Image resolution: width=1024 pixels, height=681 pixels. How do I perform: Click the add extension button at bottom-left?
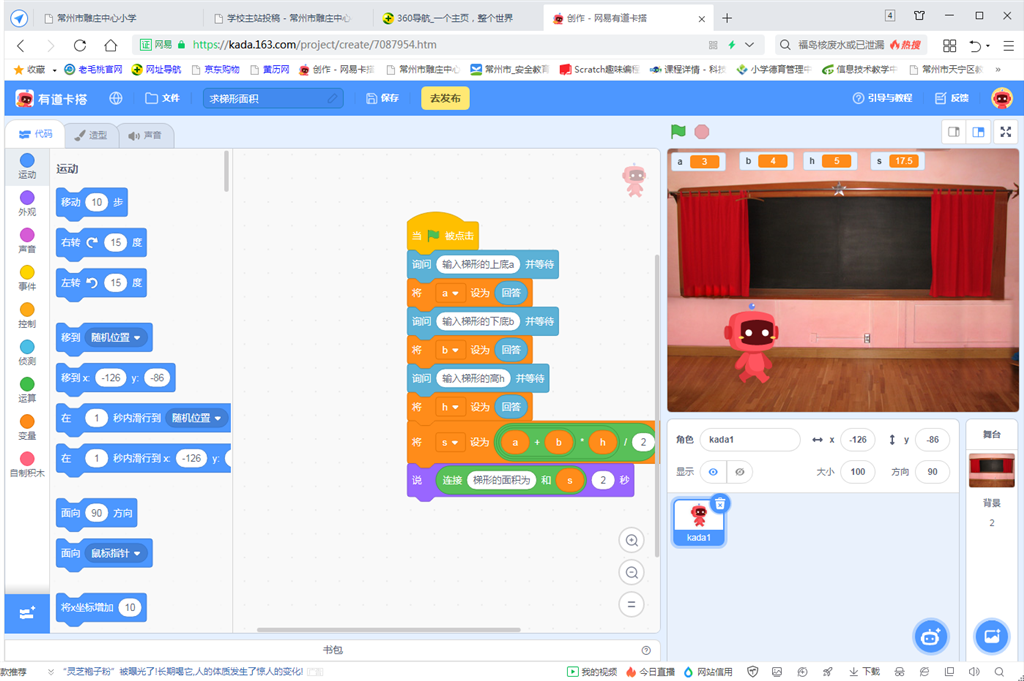(26, 613)
